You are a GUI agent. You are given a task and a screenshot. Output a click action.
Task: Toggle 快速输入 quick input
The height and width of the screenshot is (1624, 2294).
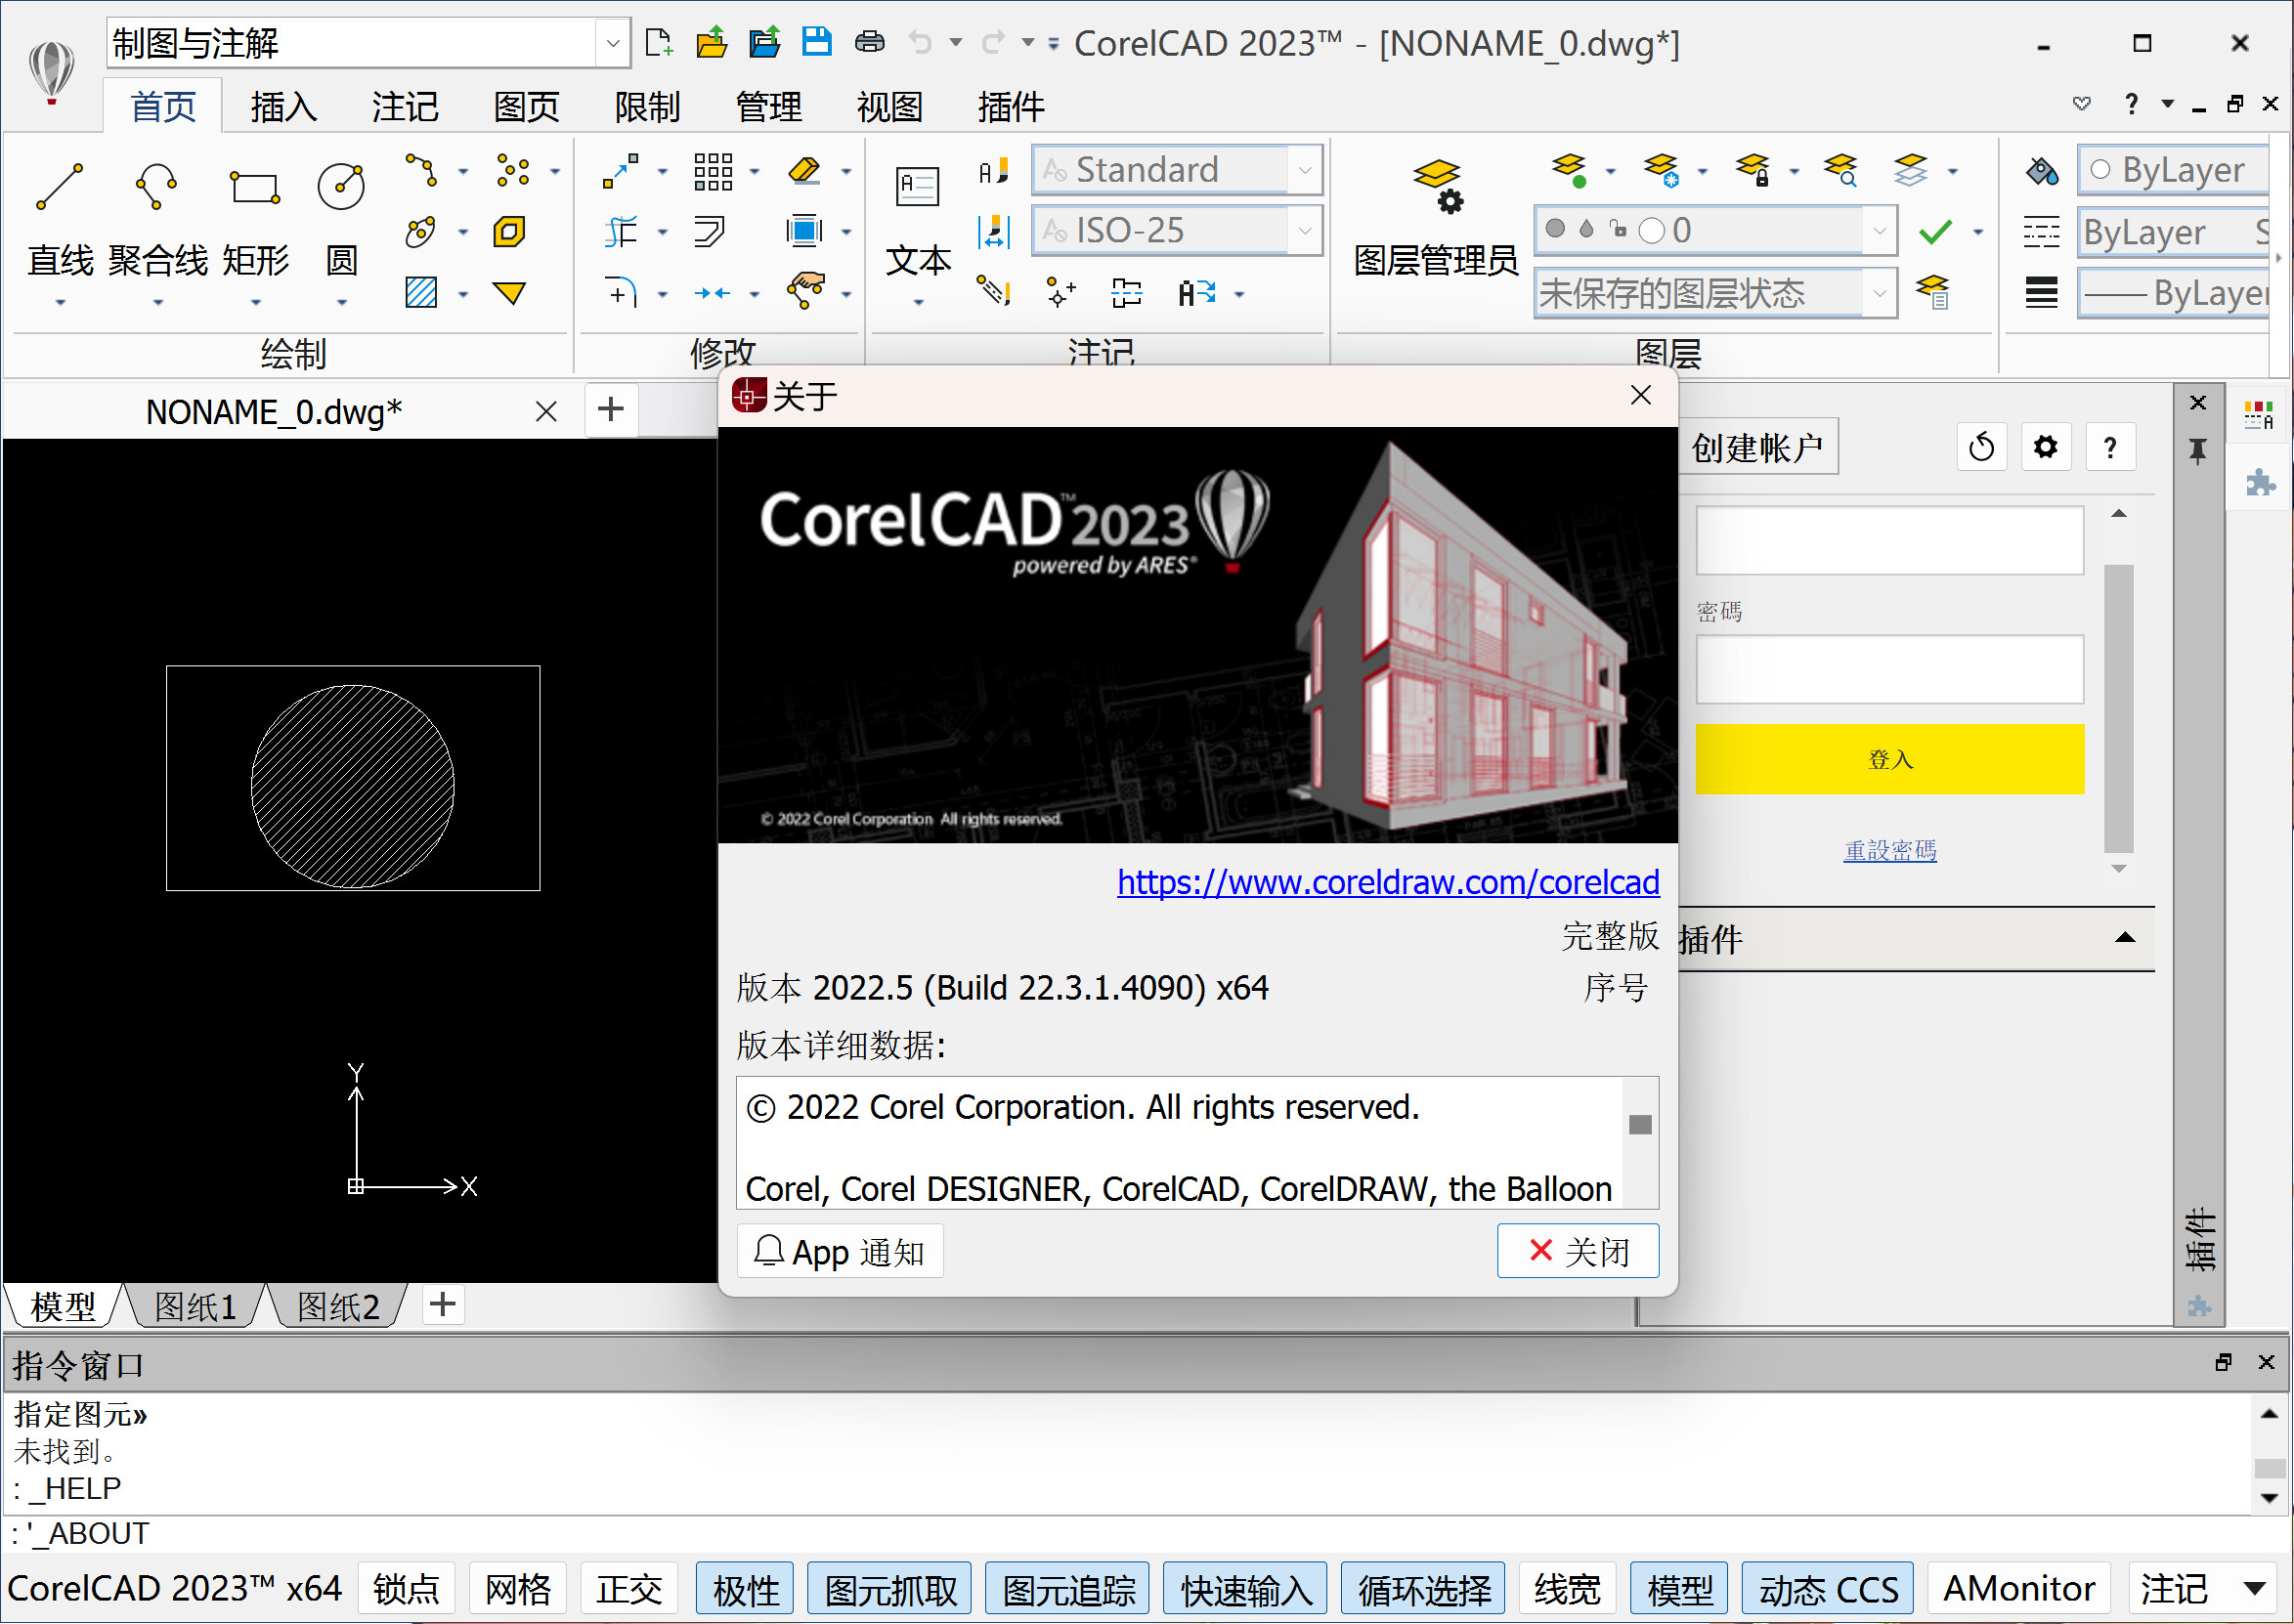(x=1246, y=1588)
